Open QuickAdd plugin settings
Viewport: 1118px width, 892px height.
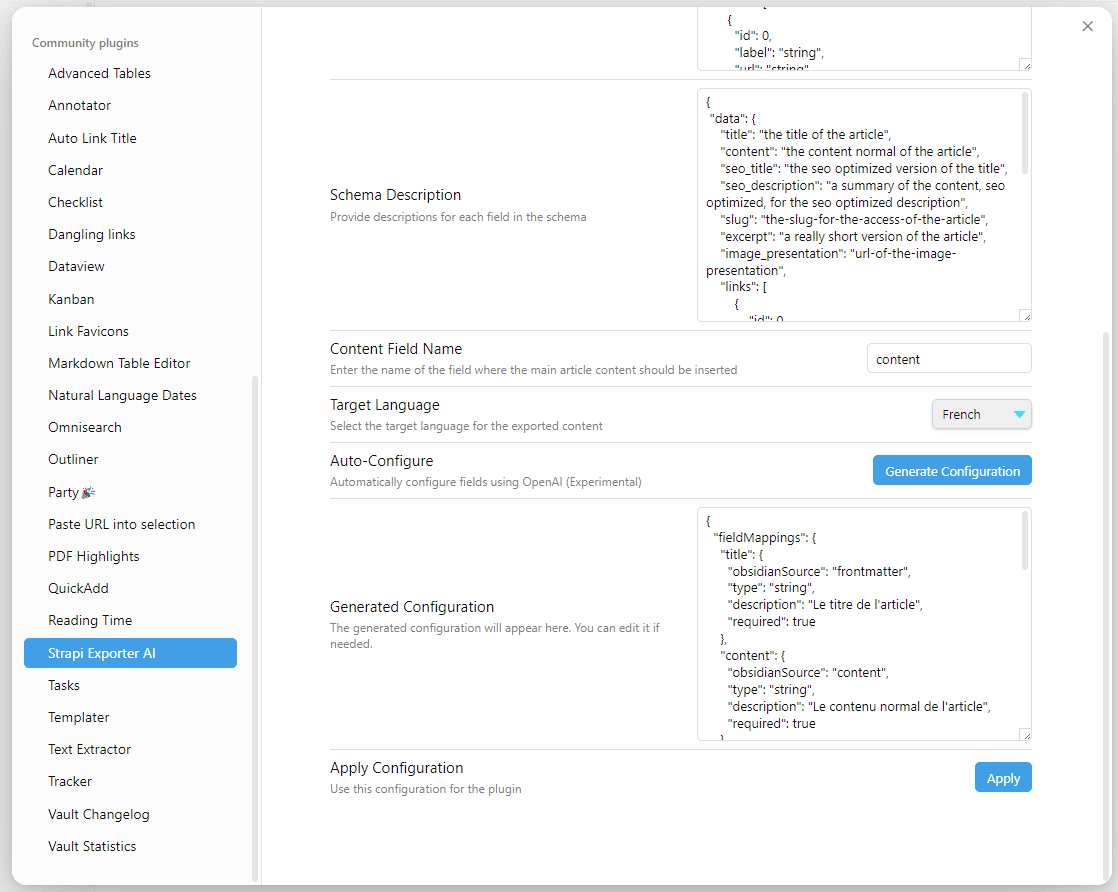(78, 588)
